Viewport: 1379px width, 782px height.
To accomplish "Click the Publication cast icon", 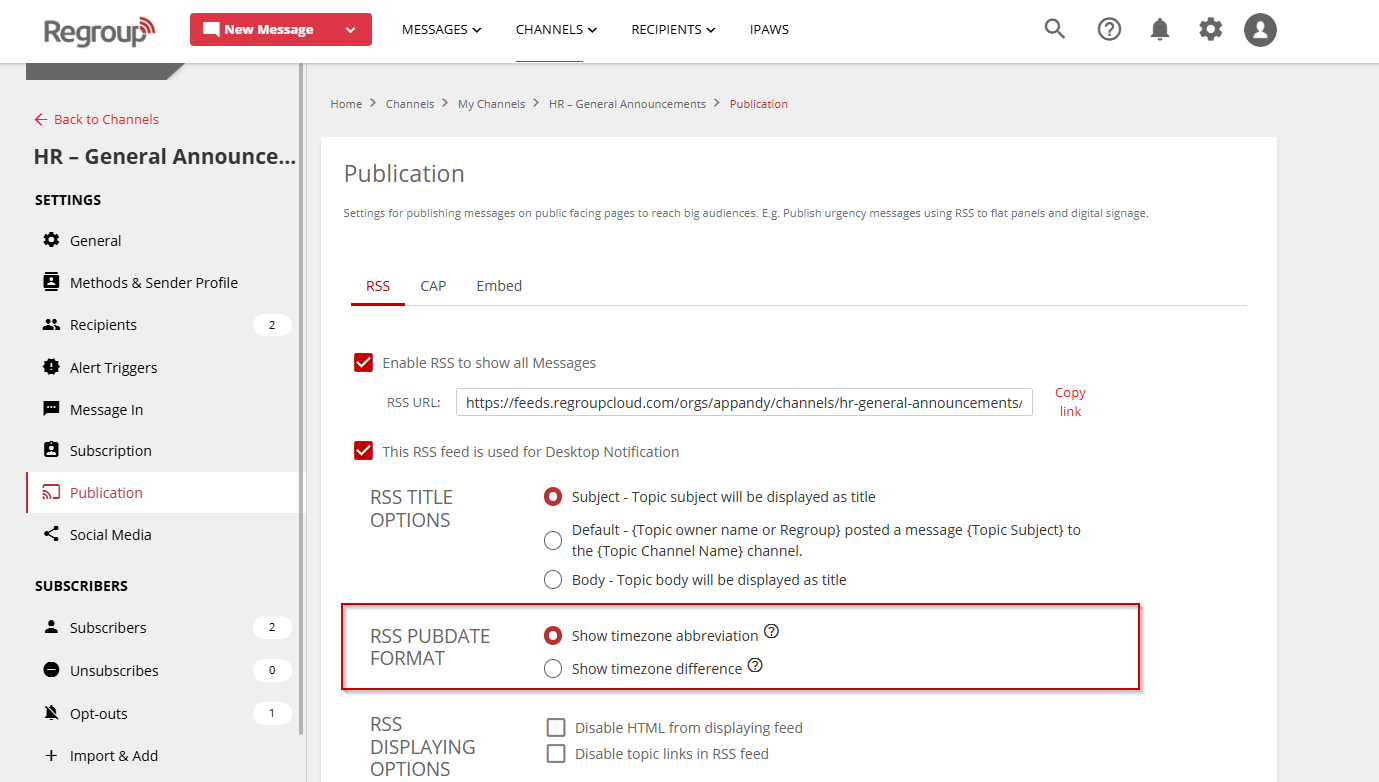I will point(51,492).
